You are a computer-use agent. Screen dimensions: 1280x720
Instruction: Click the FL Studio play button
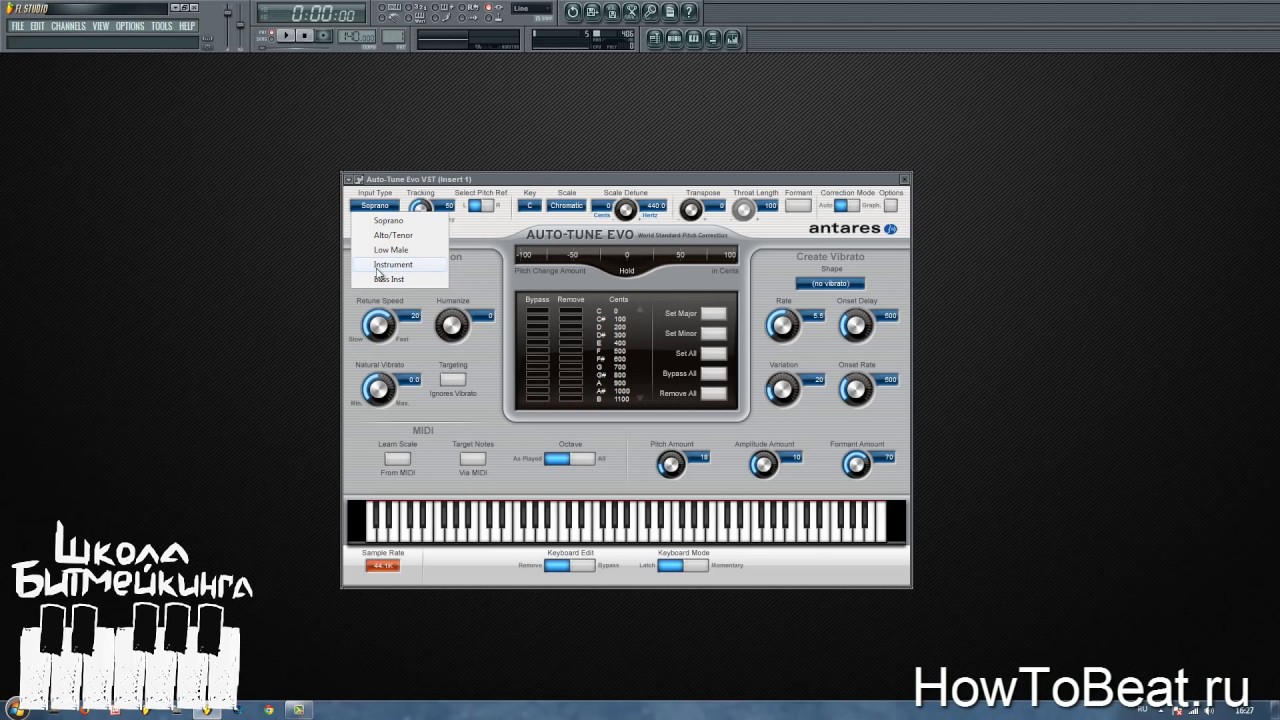tap(285, 36)
